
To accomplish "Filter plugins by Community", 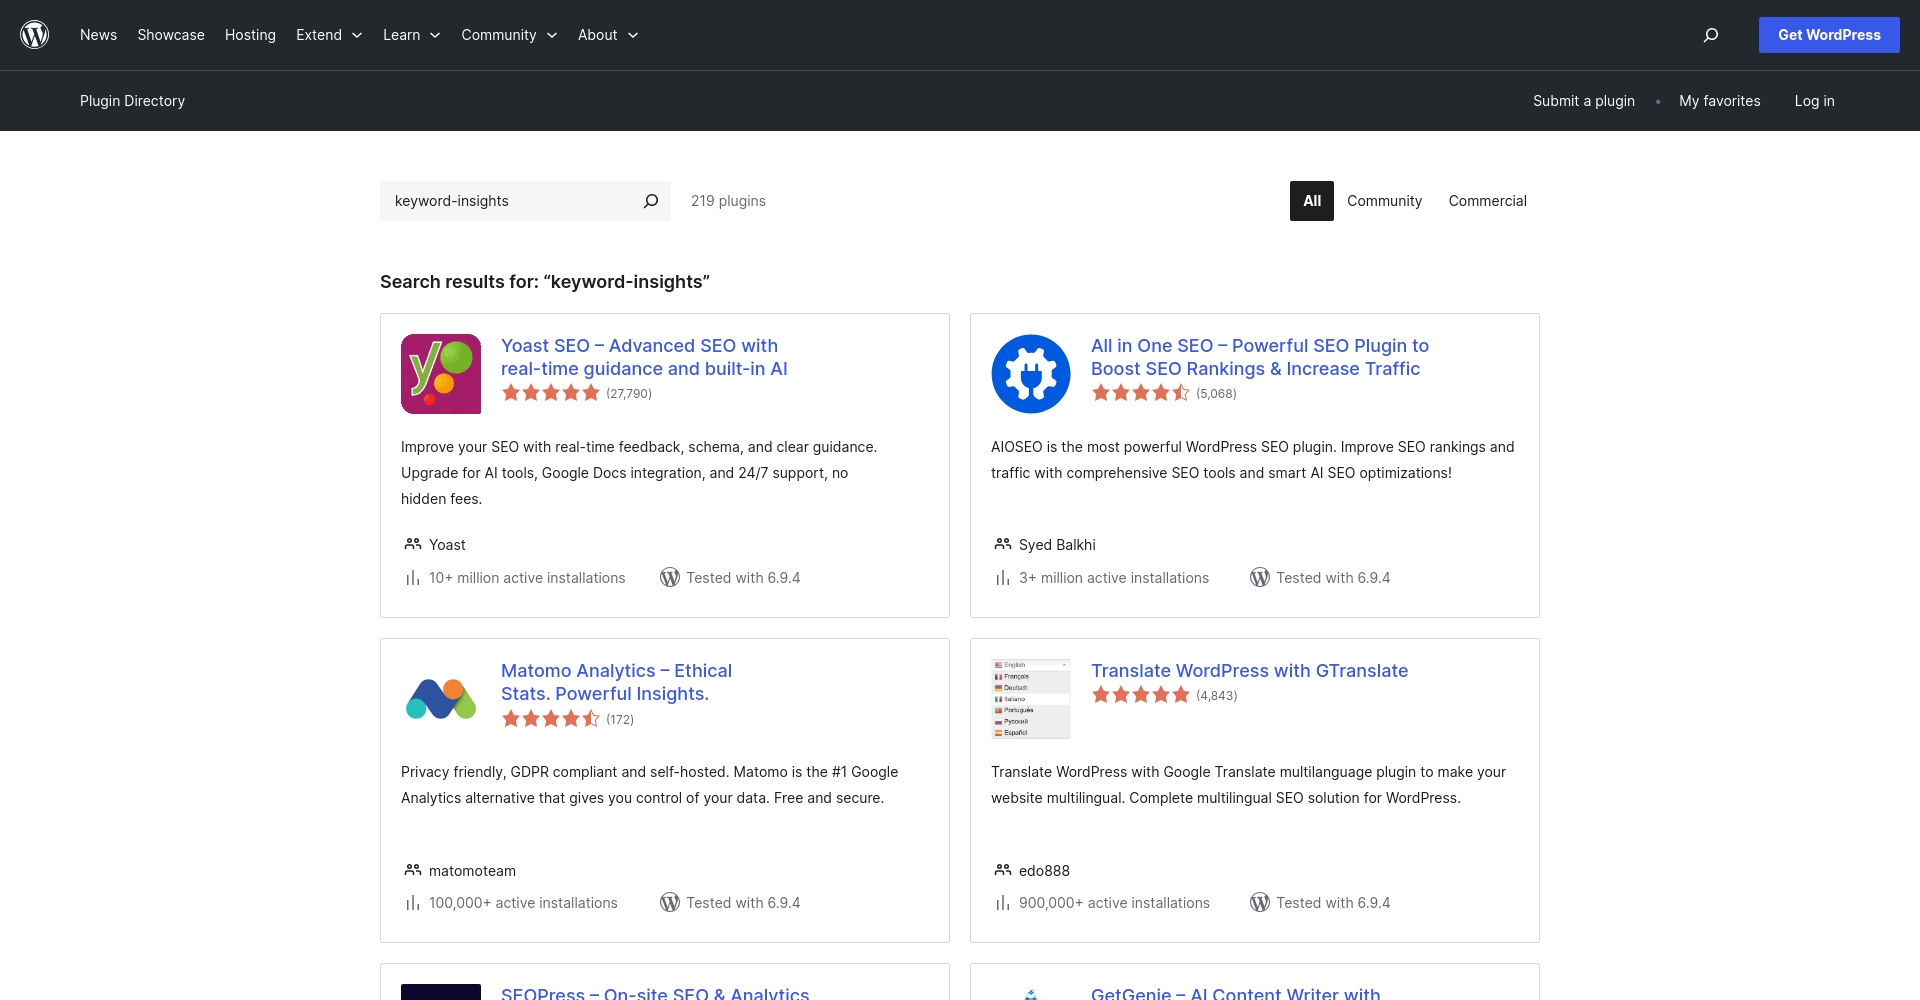I will [1384, 201].
